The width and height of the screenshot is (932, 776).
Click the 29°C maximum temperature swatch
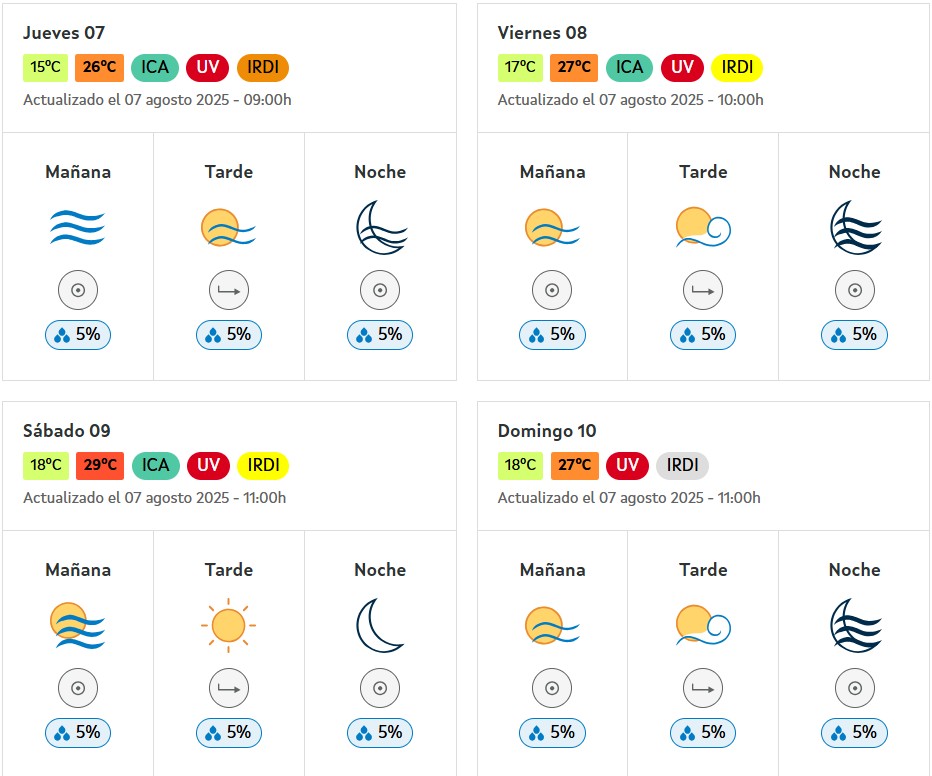[100, 465]
